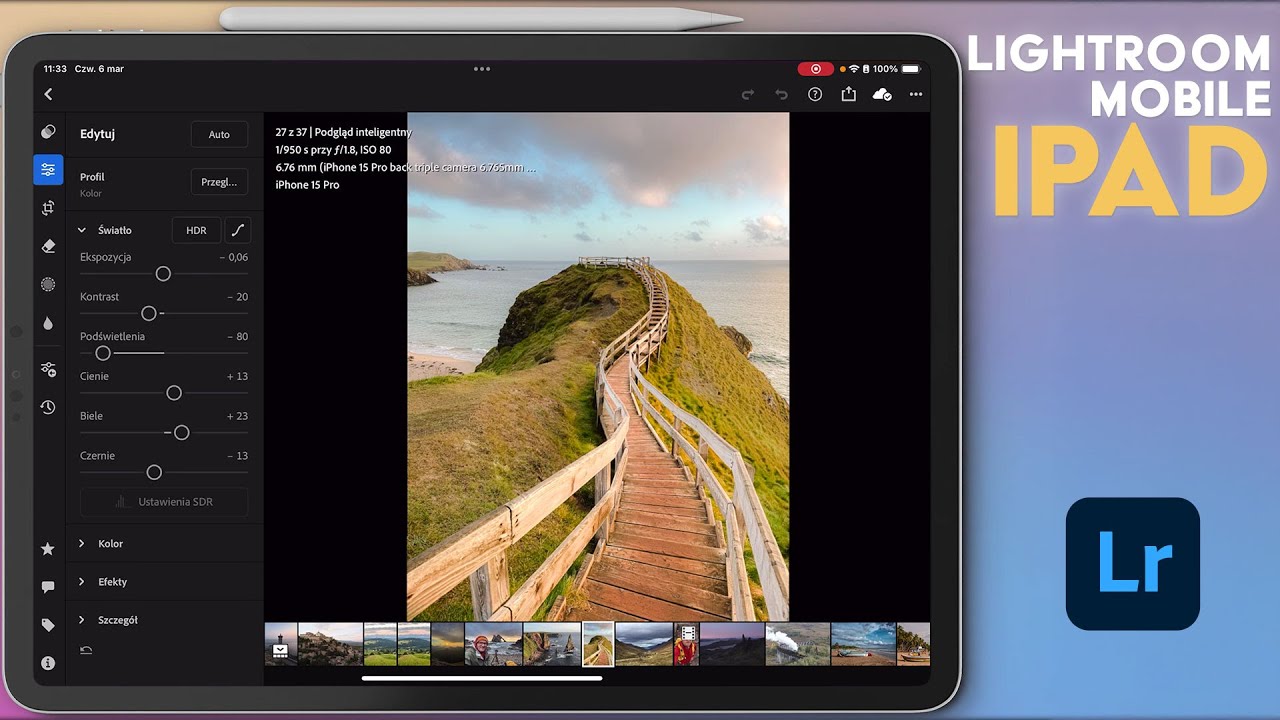
Task: Select the Edit sliders tool
Action: pyautogui.click(x=48, y=170)
